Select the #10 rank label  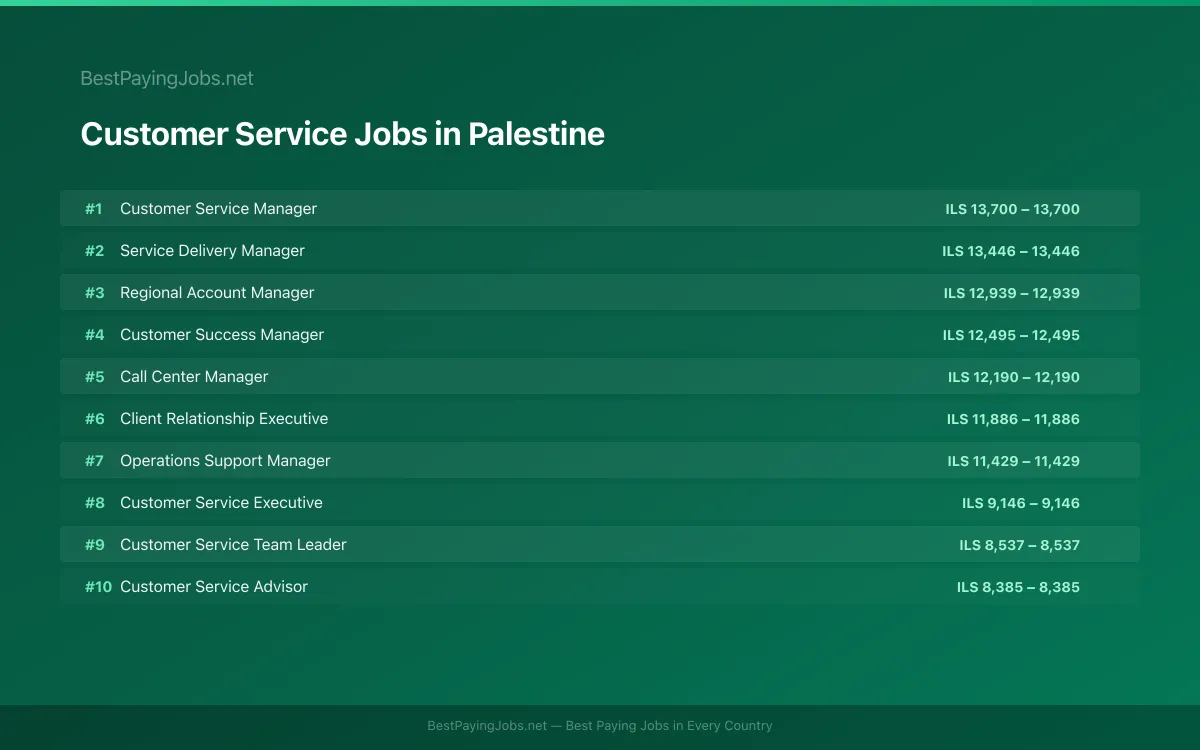(x=98, y=587)
